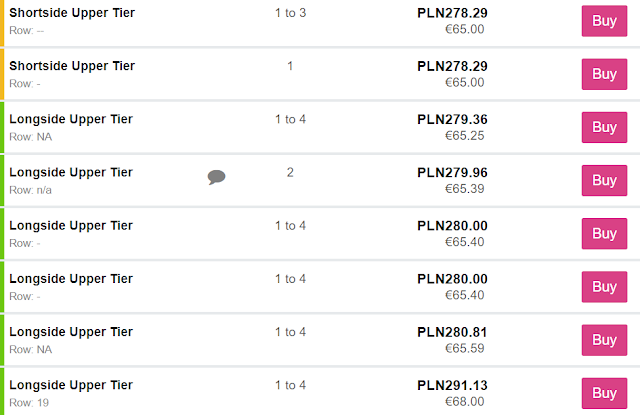The image size is (640, 415).
Task: Click the 'Row: n/a' label
Action: 30,189
